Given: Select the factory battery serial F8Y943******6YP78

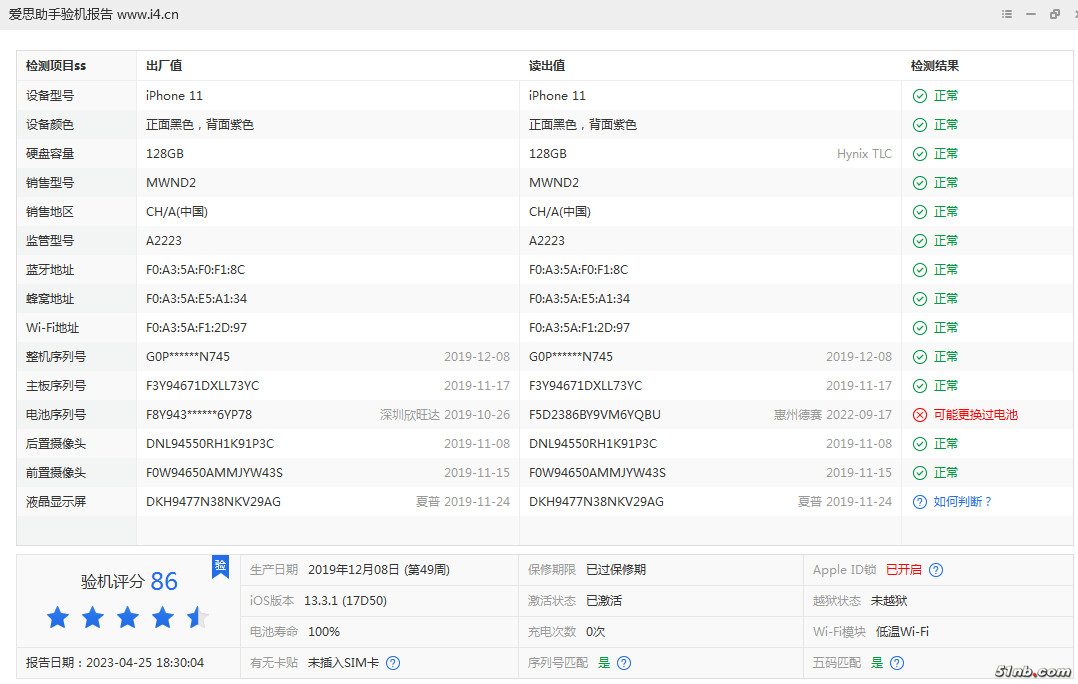Looking at the screenshot, I should point(199,415).
